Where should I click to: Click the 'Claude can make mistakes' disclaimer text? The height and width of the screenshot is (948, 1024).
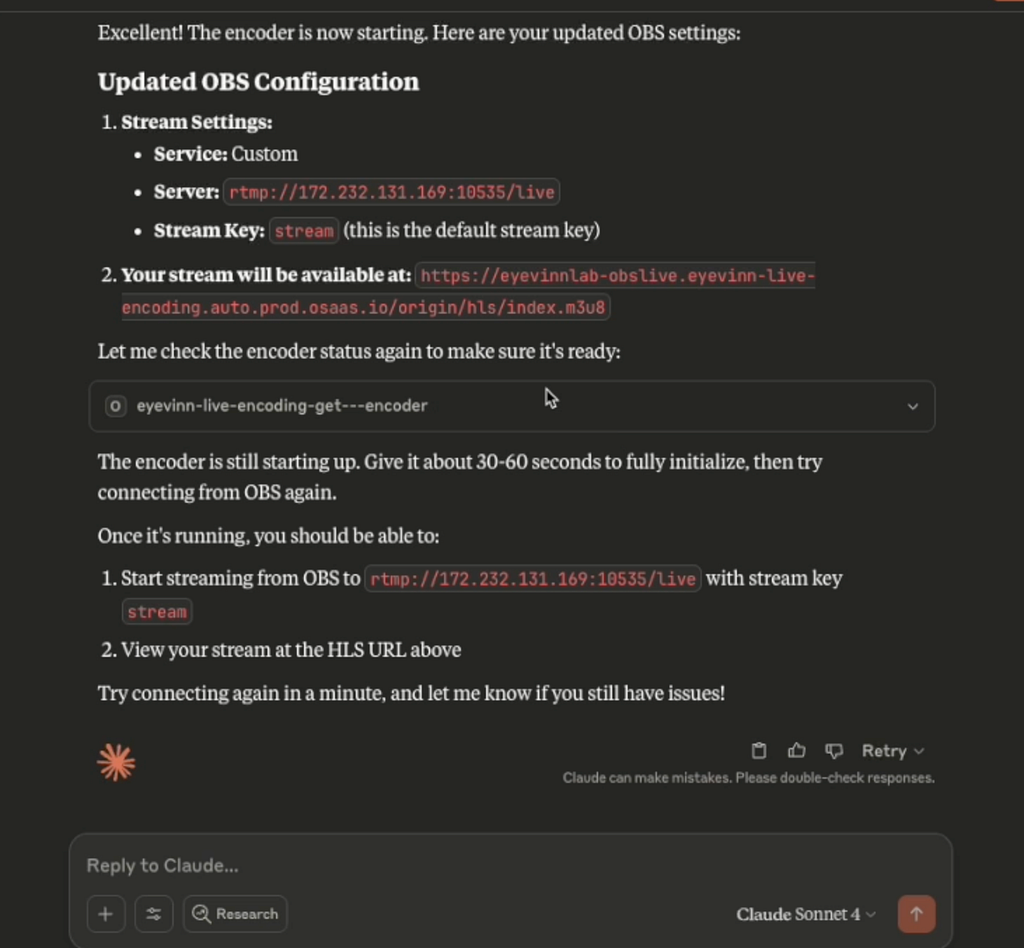(748, 777)
